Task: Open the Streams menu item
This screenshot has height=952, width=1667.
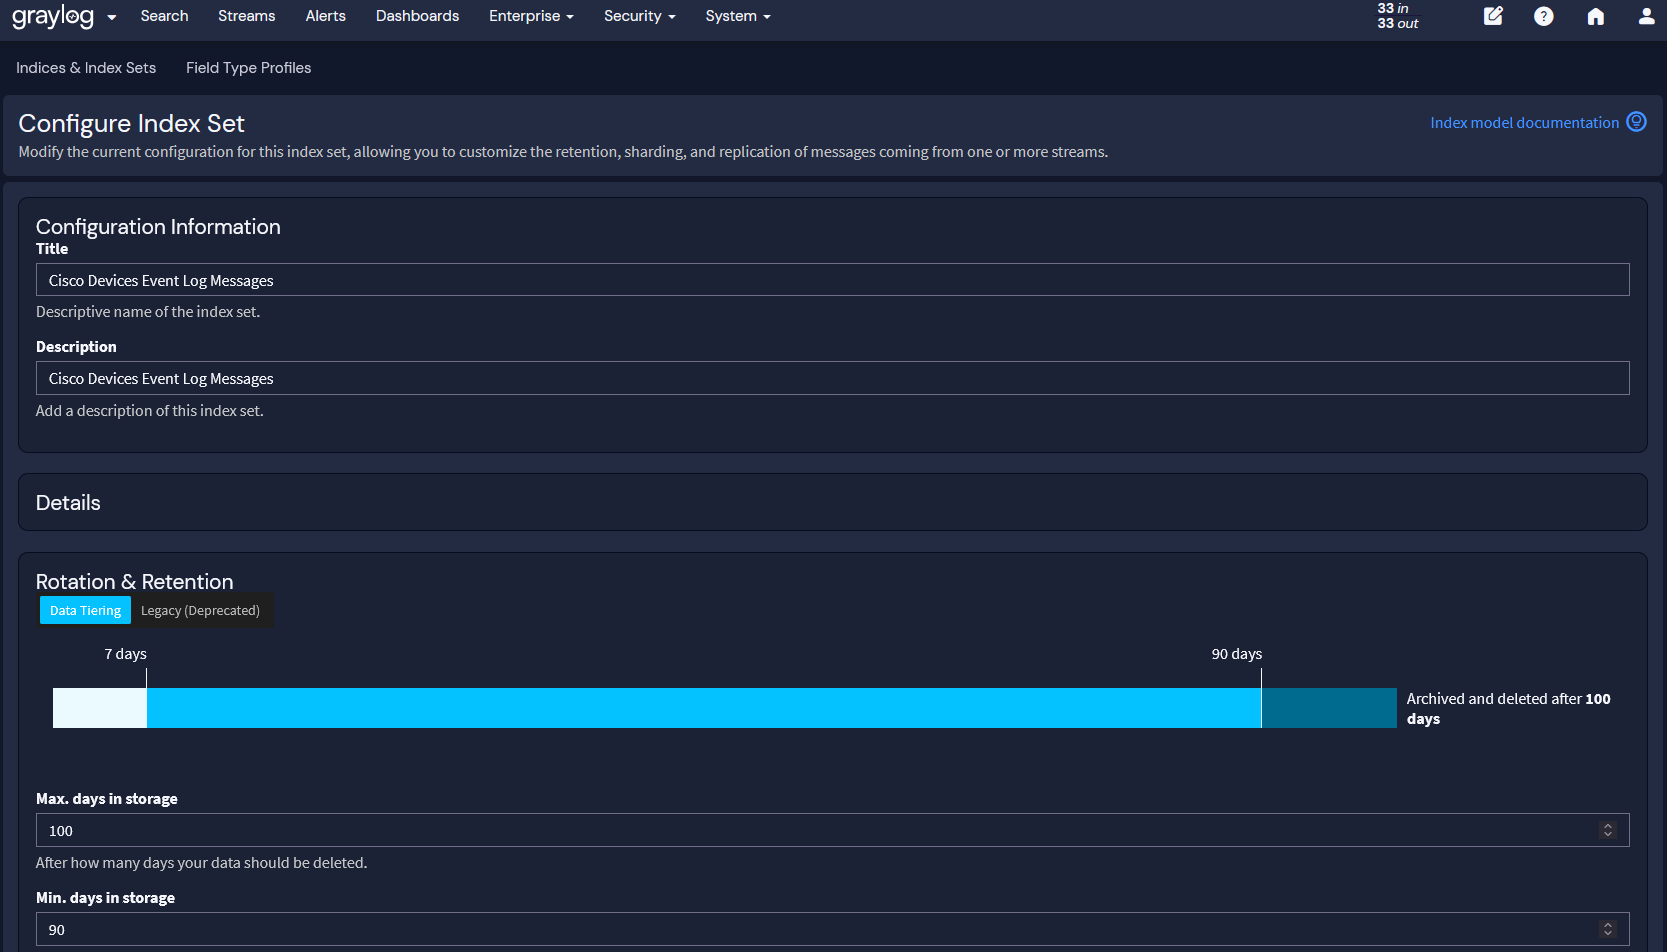Action: pos(246,16)
